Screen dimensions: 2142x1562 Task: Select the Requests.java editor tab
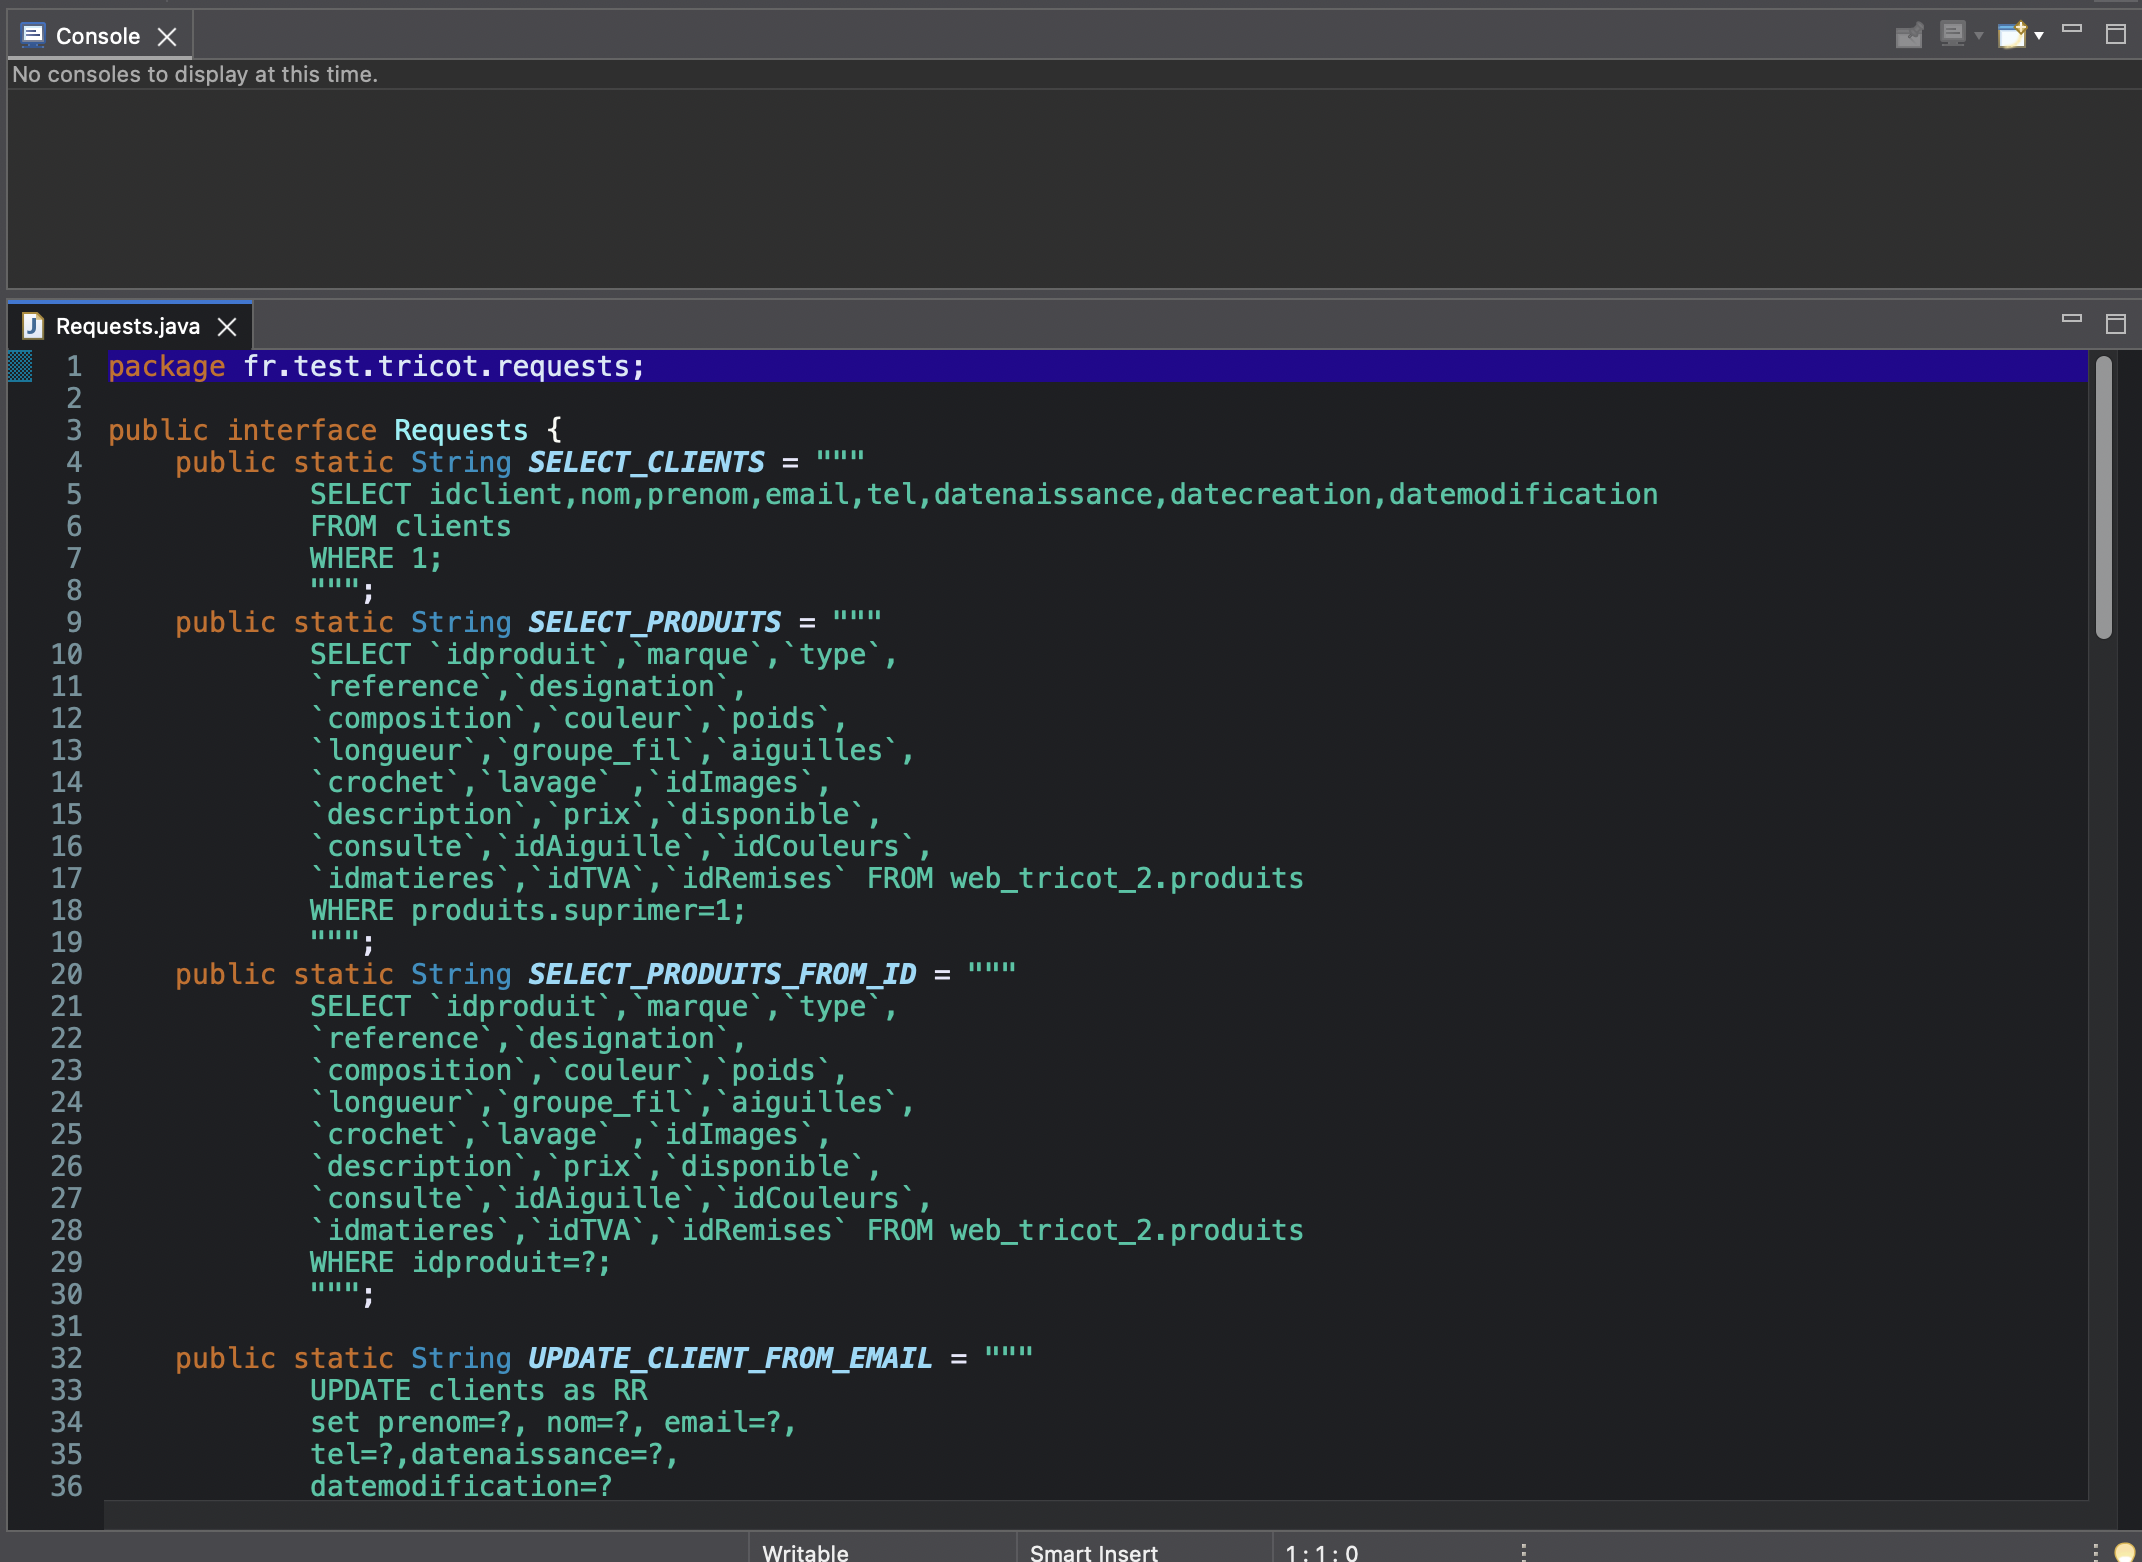pyautogui.click(x=127, y=327)
